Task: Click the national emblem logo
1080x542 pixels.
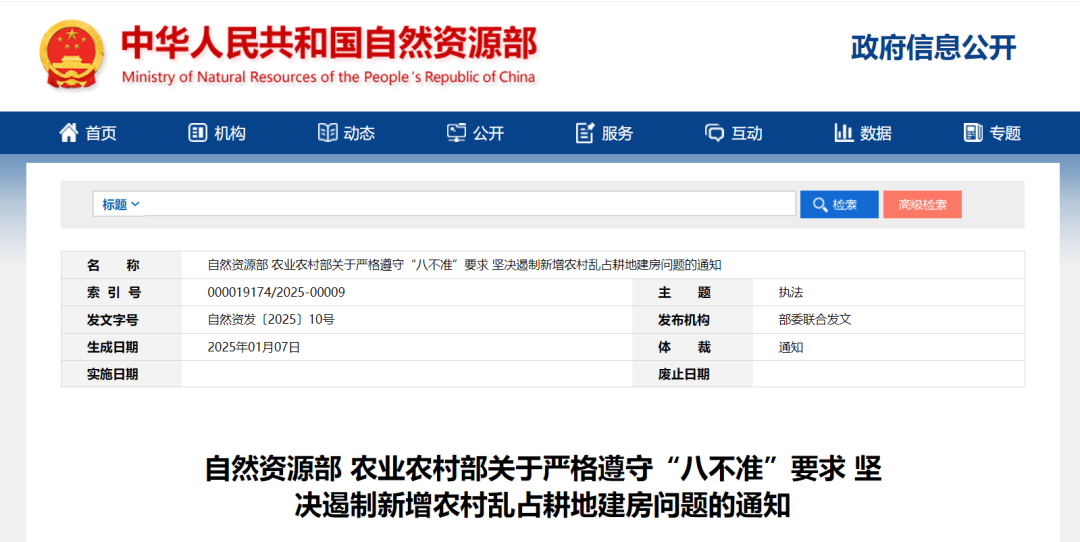Action: pyautogui.click(x=72, y=54)
